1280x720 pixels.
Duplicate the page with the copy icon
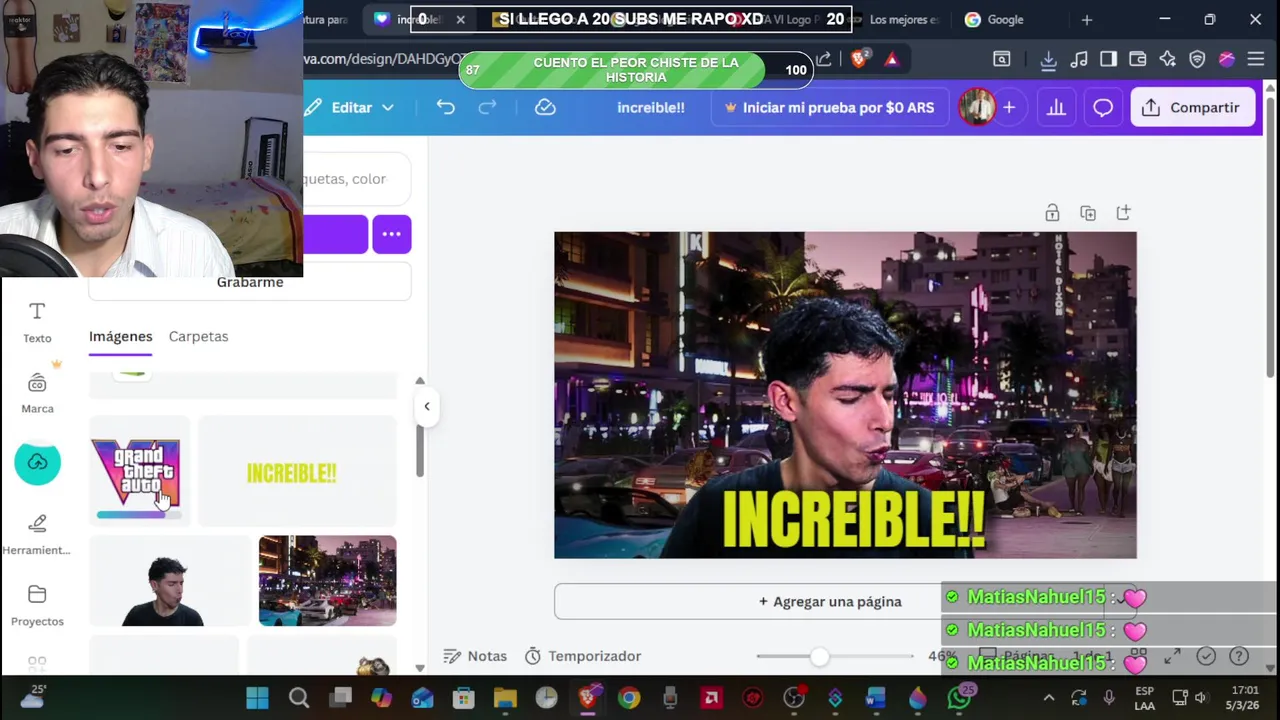click(x=1088, y=213)
